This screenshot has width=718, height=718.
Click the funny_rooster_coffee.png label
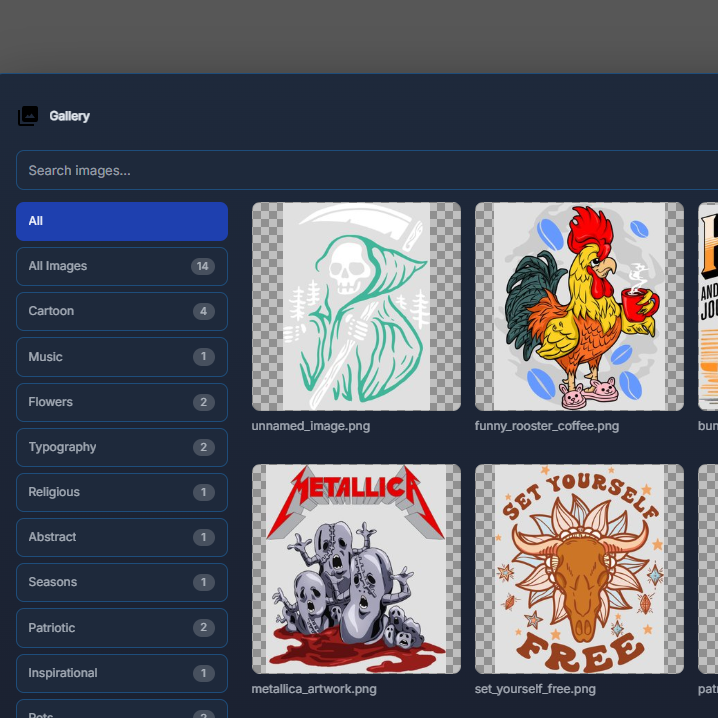547,426
